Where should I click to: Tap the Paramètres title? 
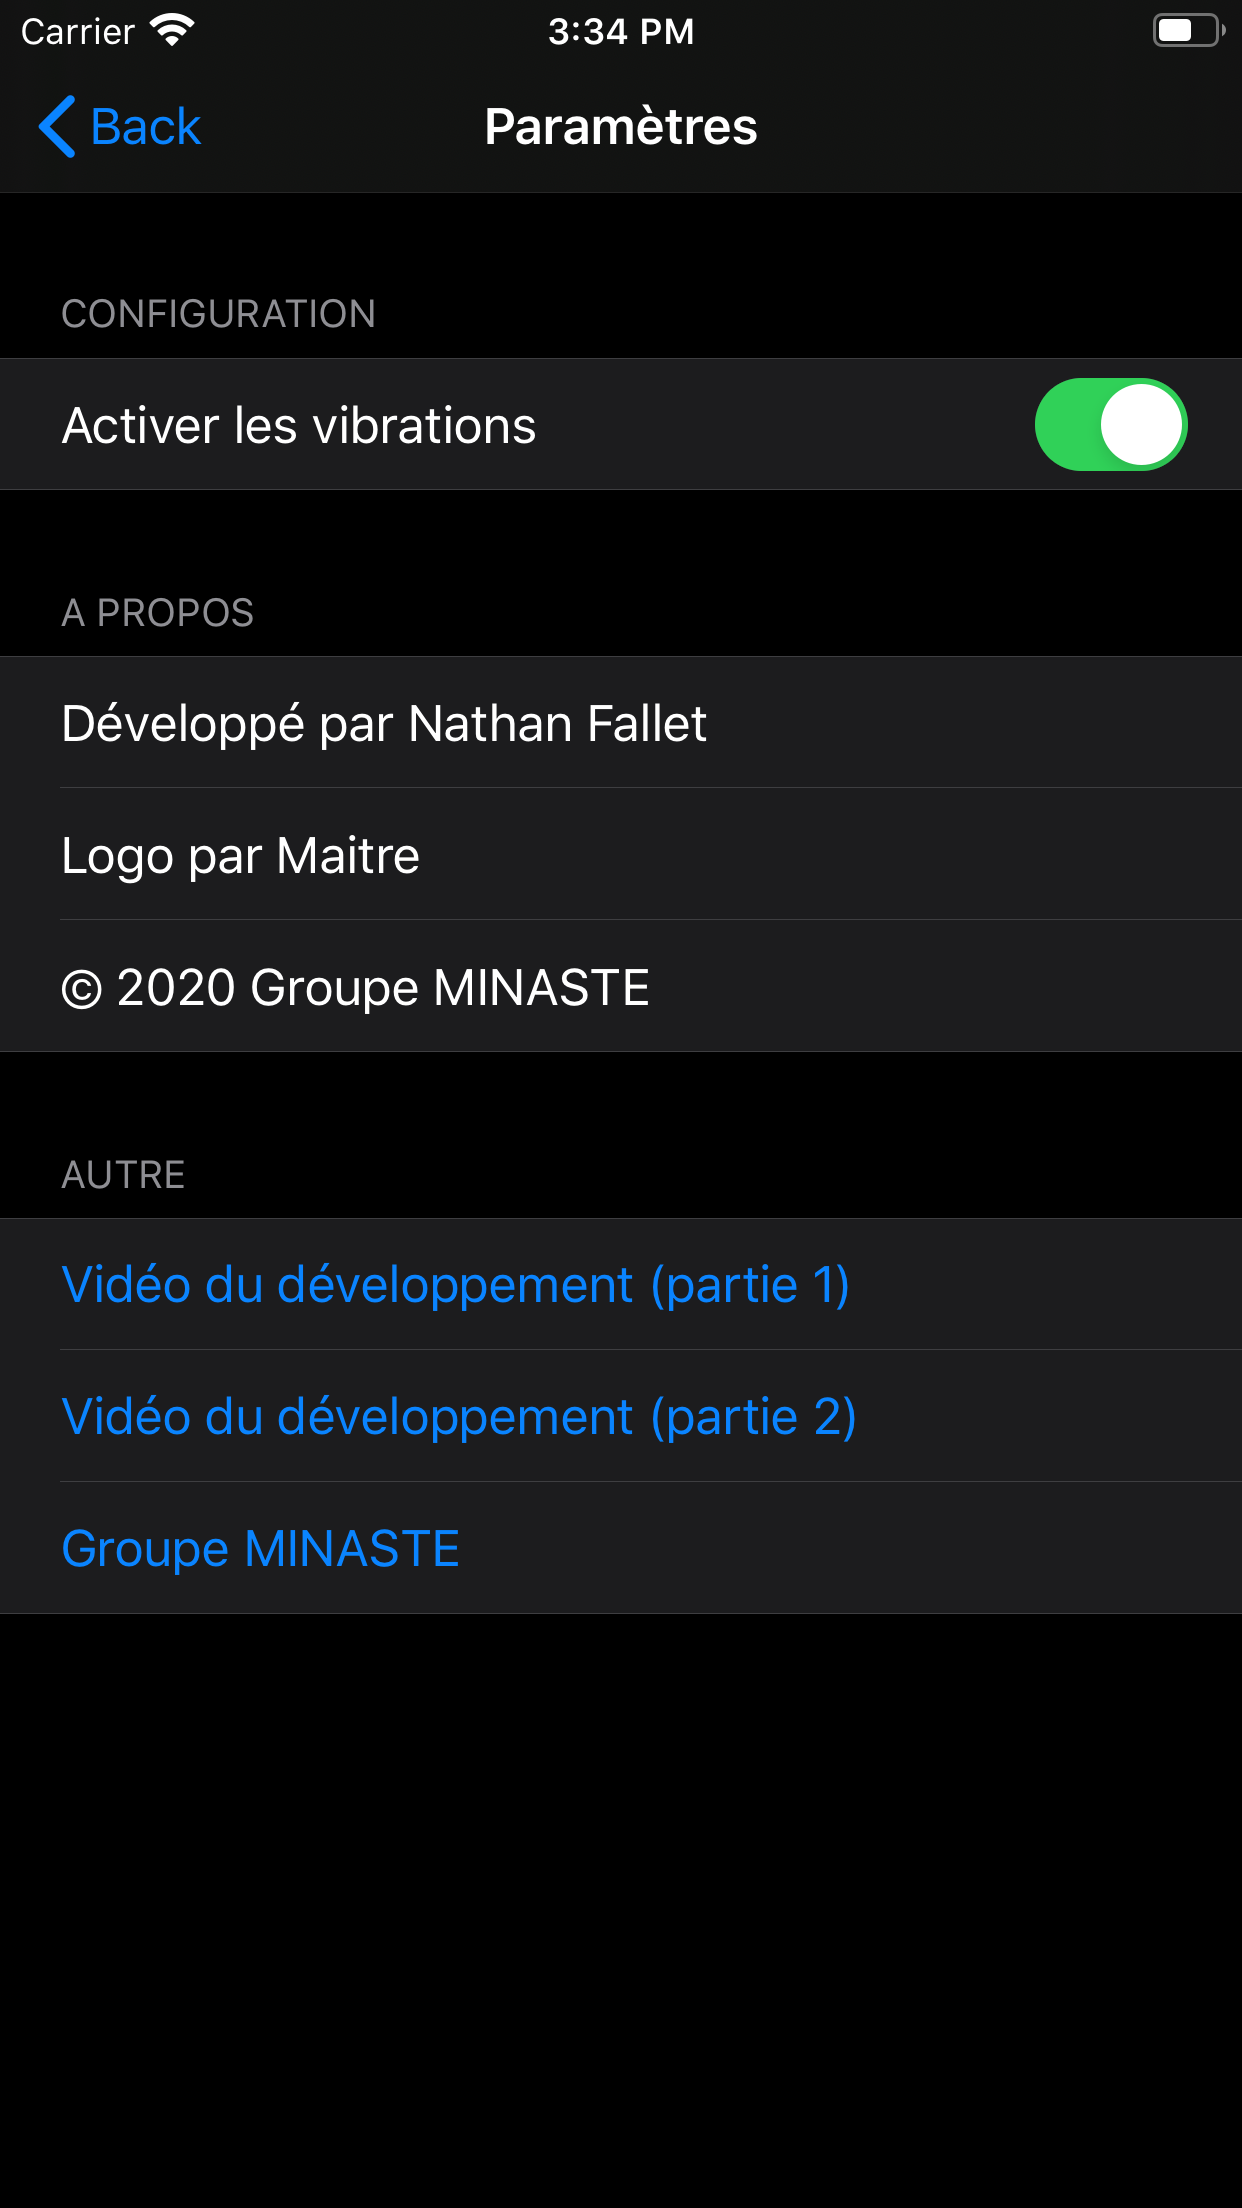621,127
